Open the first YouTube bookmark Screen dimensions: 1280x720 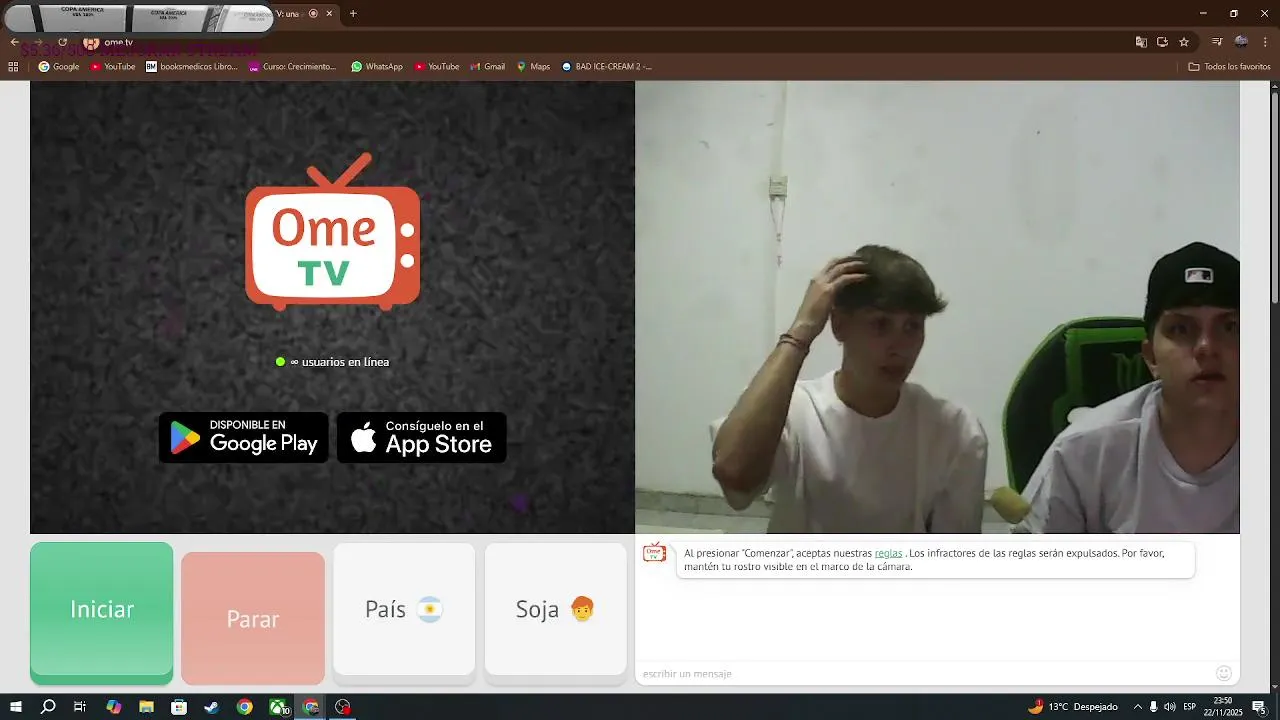(x=113, y=67)
